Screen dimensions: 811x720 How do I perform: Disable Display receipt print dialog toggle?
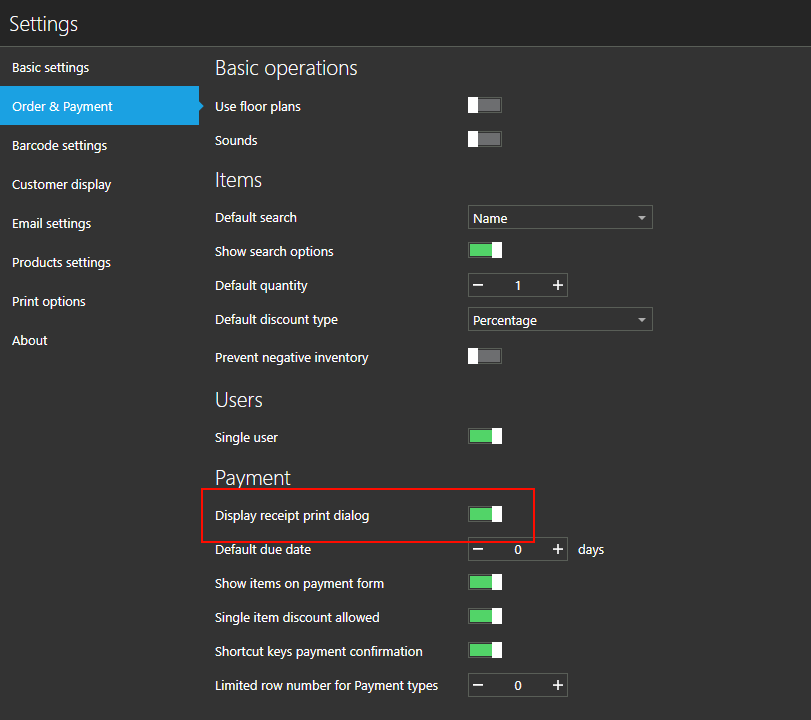click(x=485, y=514)
